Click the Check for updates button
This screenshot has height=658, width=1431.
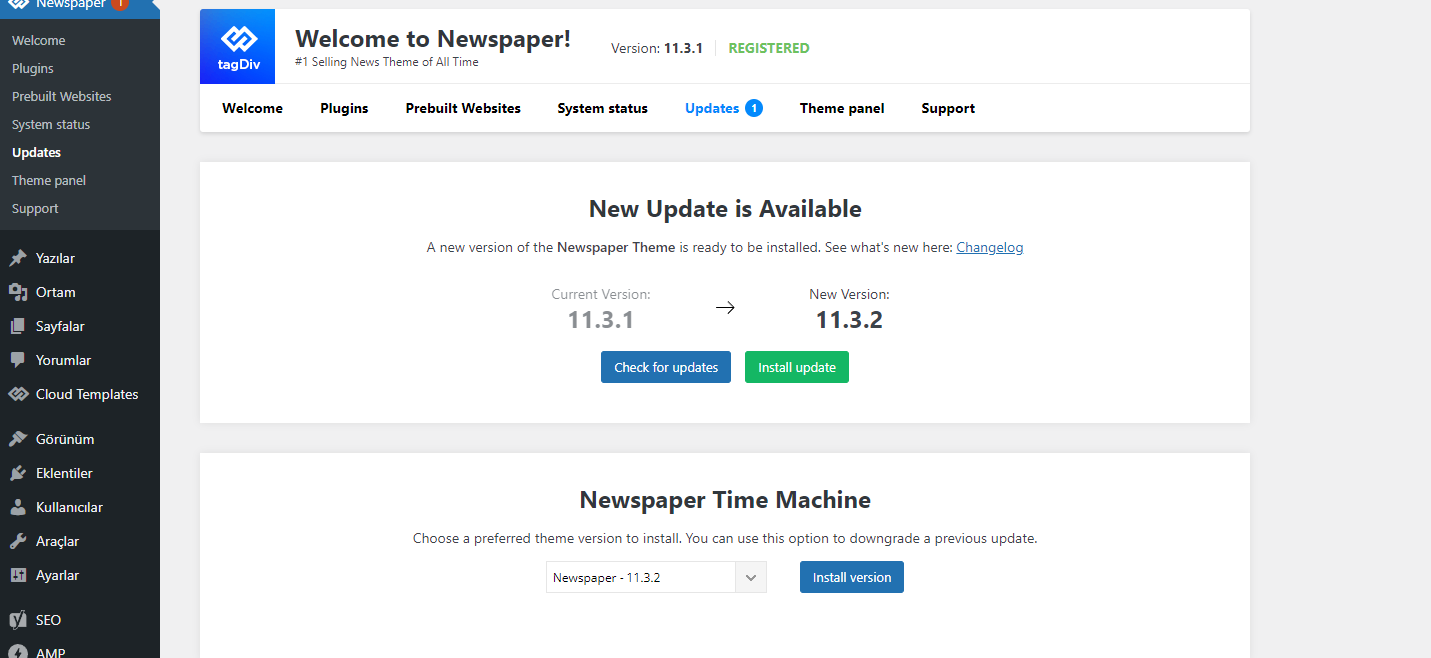666,367
